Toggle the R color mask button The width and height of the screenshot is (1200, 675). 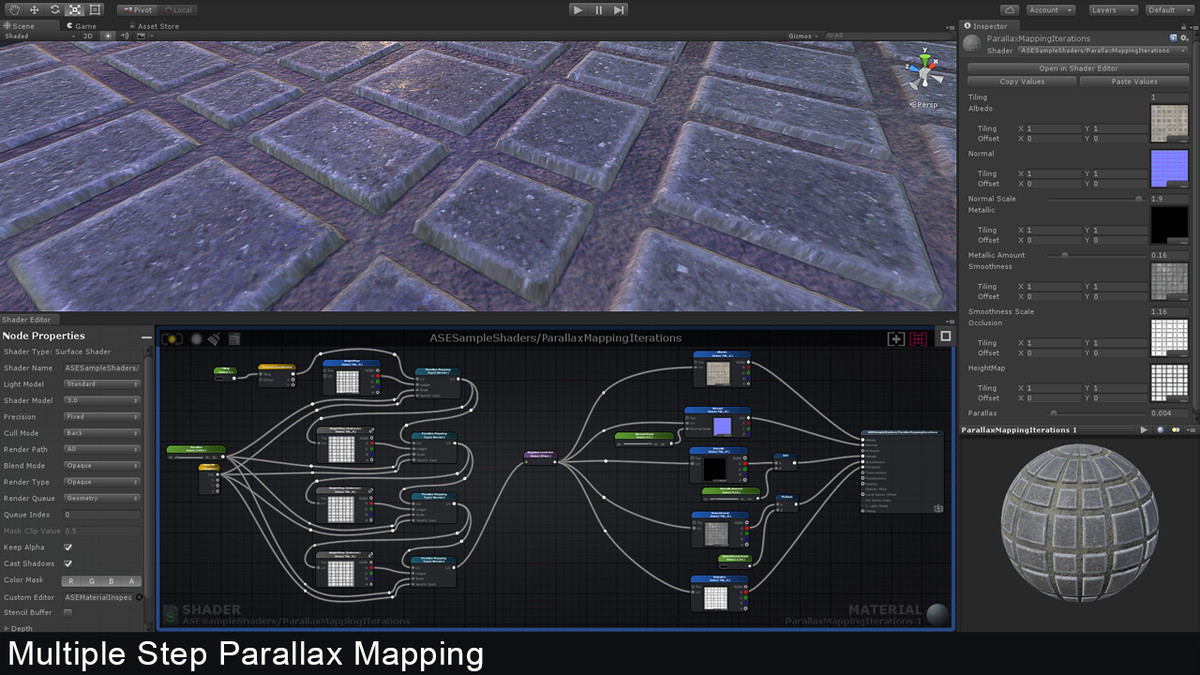coord(73,580)
